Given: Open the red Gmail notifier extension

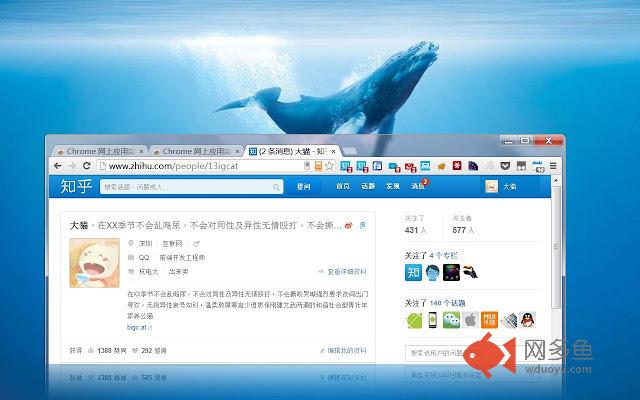Looking at the screenshot, I should pos(410,166).
